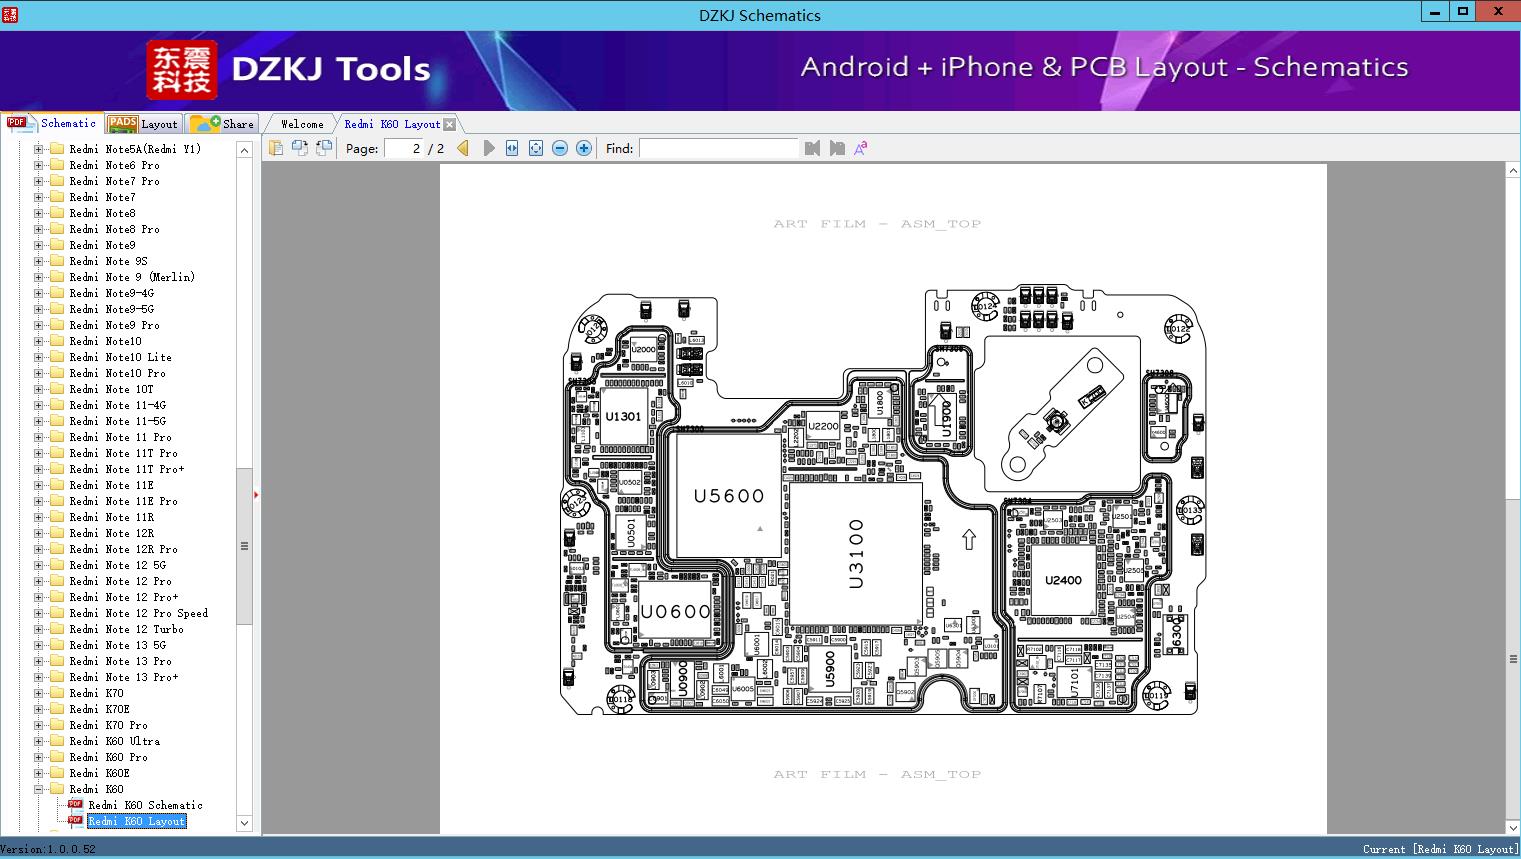Click the folder icon beside Redmi Note 13 5G

point(57,645)
